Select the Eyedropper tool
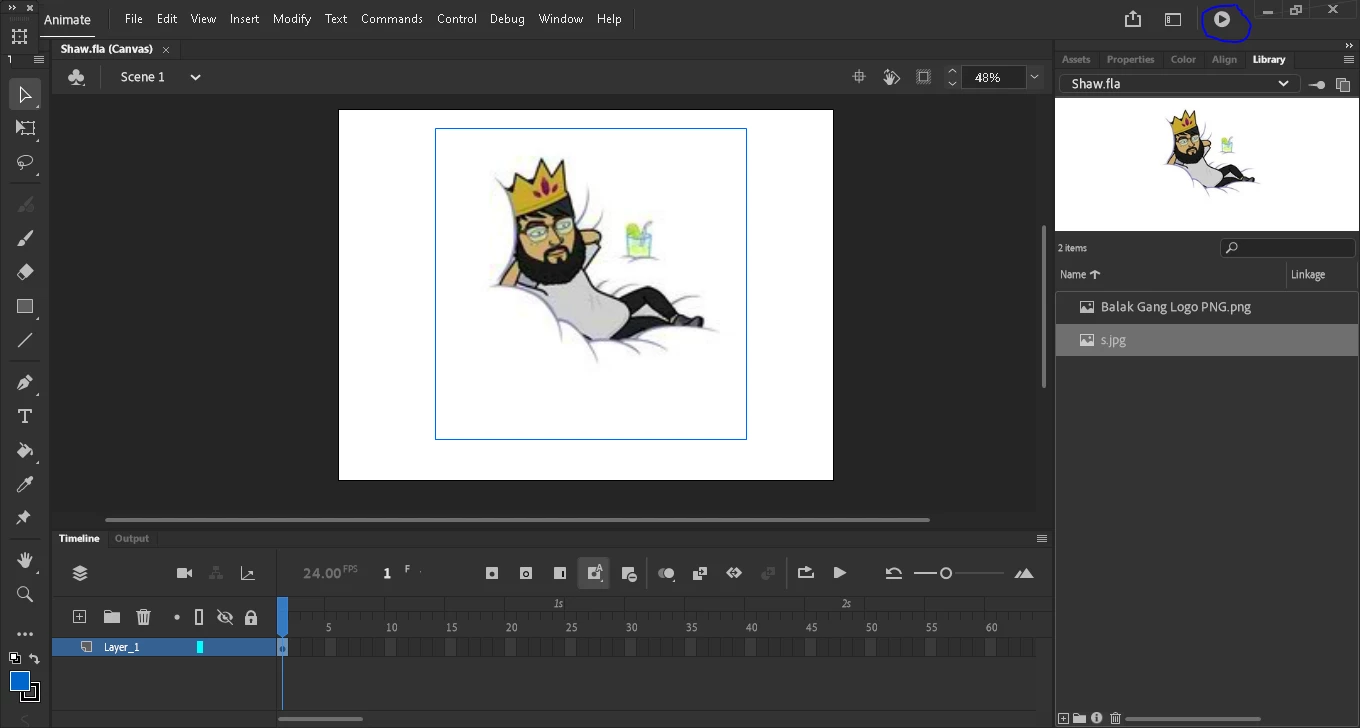This screenshot has height=728, width=1360. click(x=25, y=484)
